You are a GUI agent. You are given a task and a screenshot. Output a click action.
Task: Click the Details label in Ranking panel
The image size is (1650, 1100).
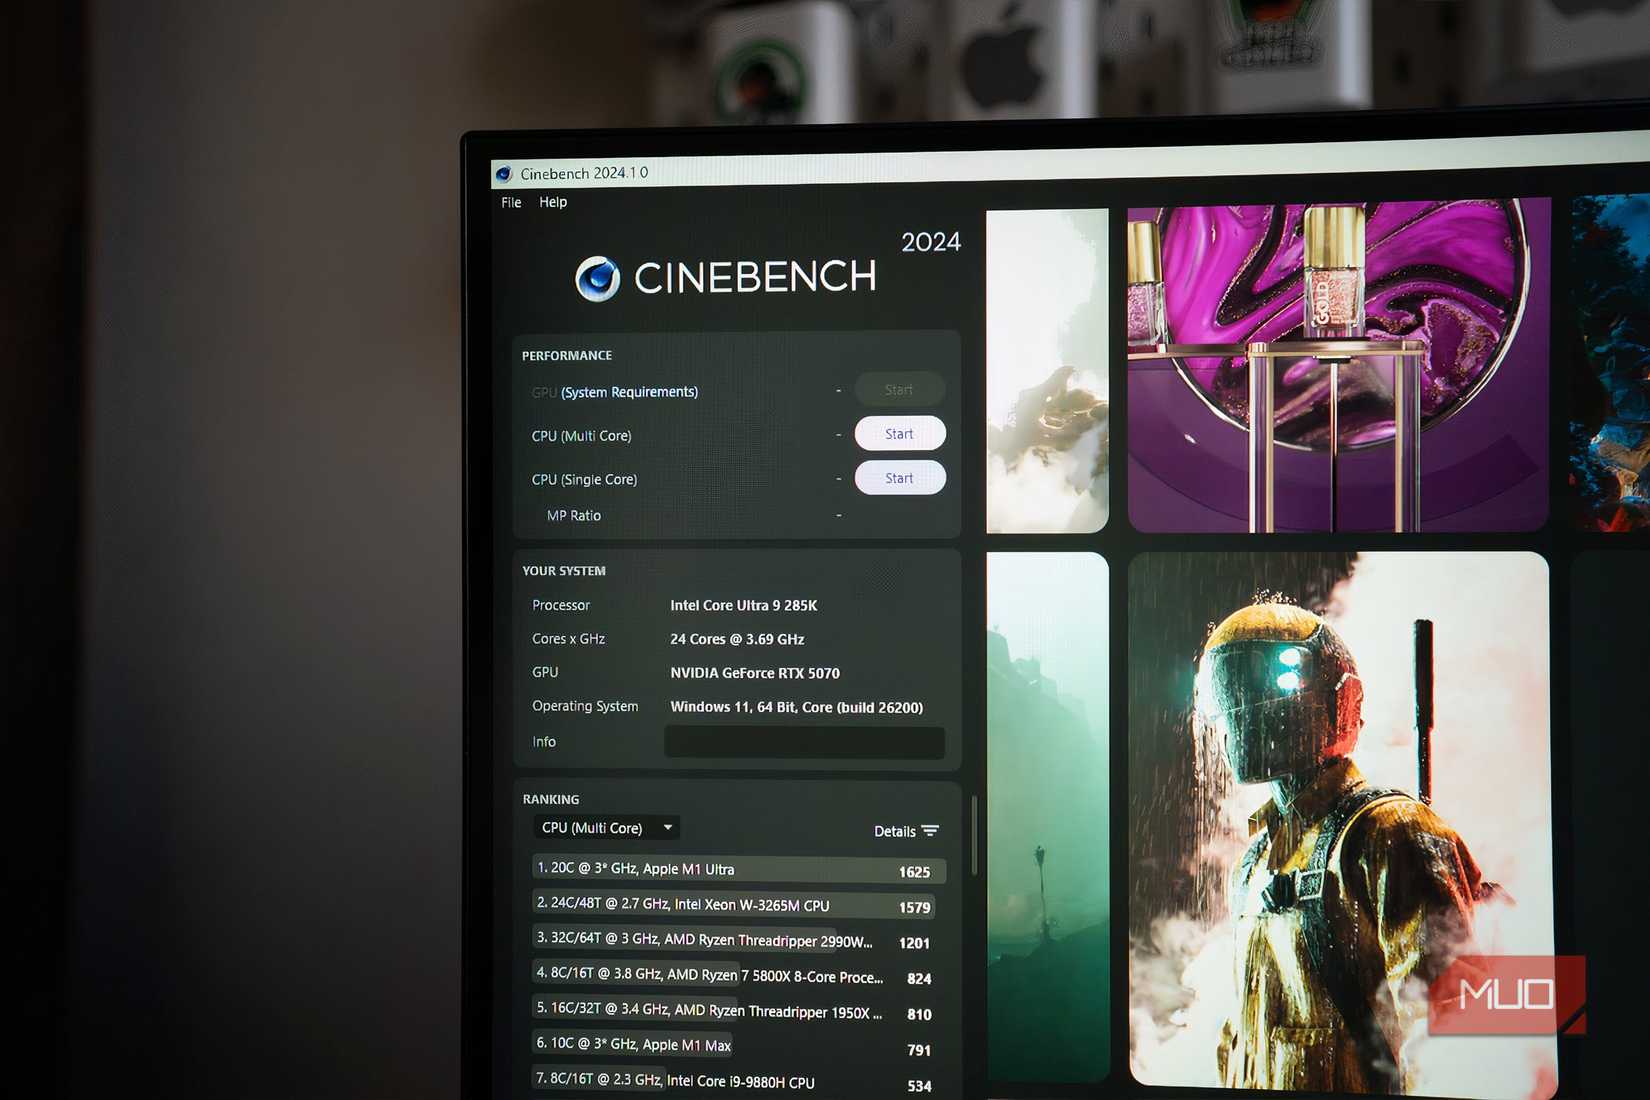[893, 830]
